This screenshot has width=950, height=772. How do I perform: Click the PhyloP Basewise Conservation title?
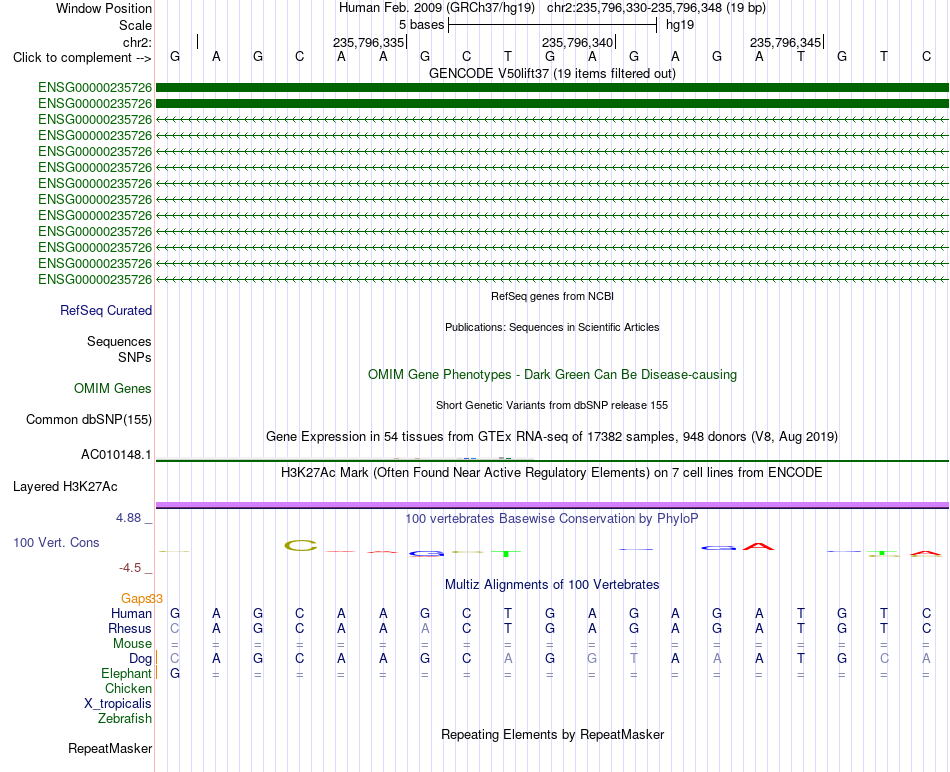click(552, 519)
